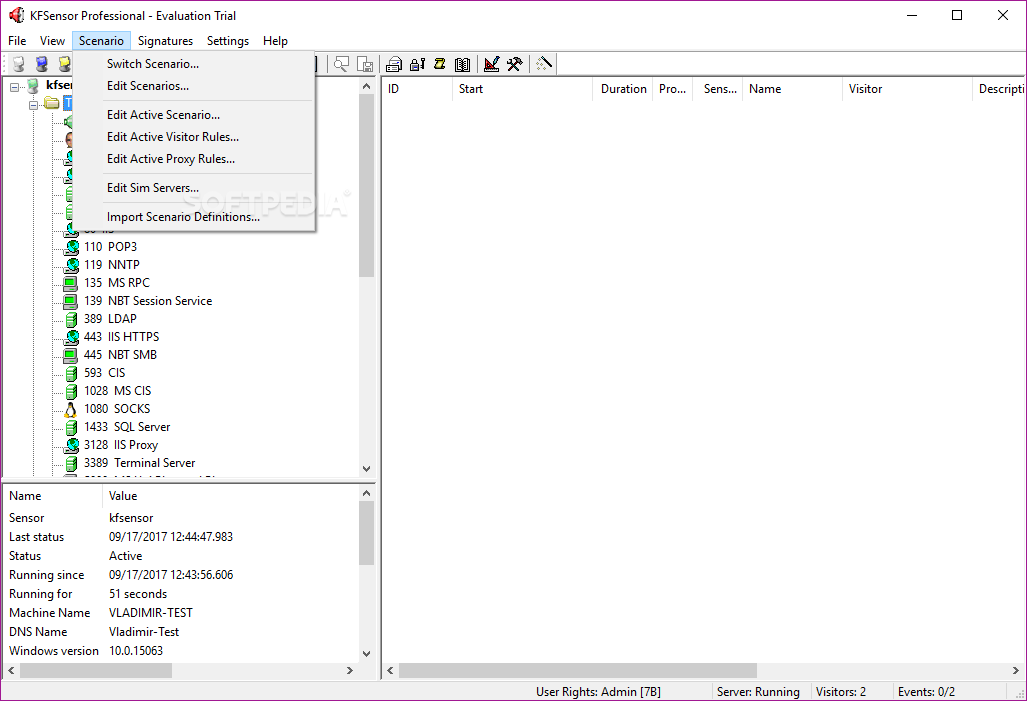This screenshot has width=1027, height=701.
Task: Open the Settings menu
Action: [228, 41]
